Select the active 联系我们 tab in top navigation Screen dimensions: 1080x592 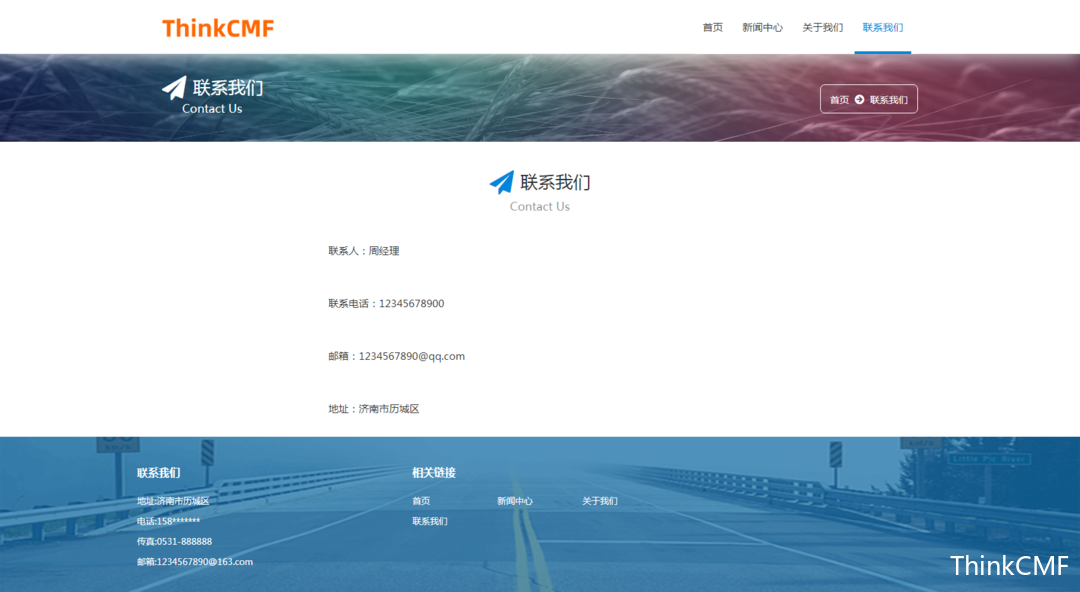click(x=882, y=28)
